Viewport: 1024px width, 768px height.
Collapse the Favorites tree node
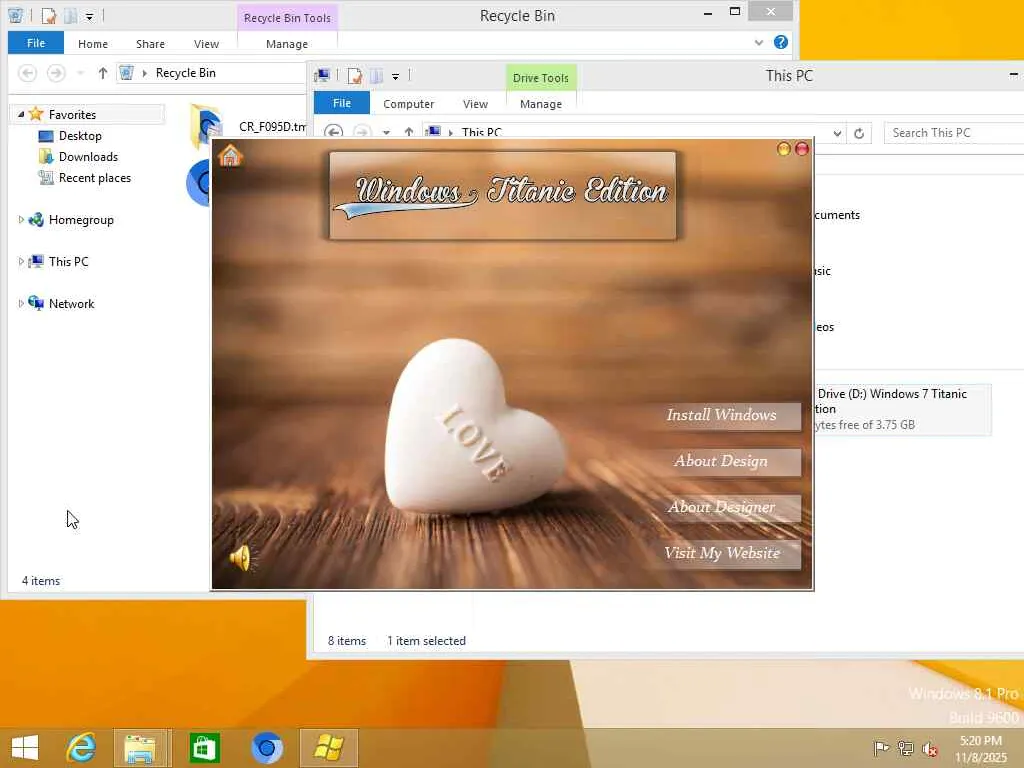click(21, 114)
